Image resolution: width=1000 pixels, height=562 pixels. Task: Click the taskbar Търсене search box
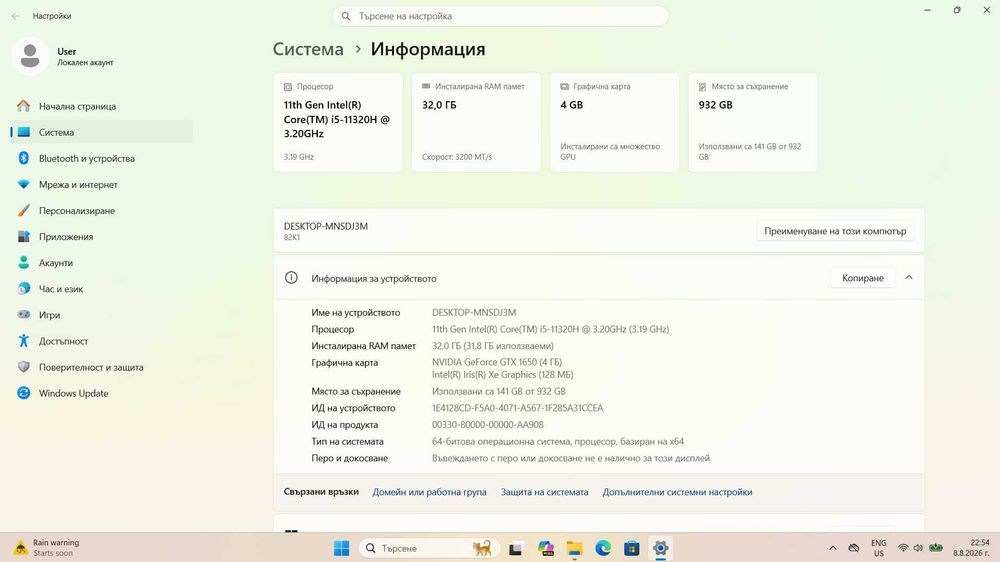pos(430,548)
